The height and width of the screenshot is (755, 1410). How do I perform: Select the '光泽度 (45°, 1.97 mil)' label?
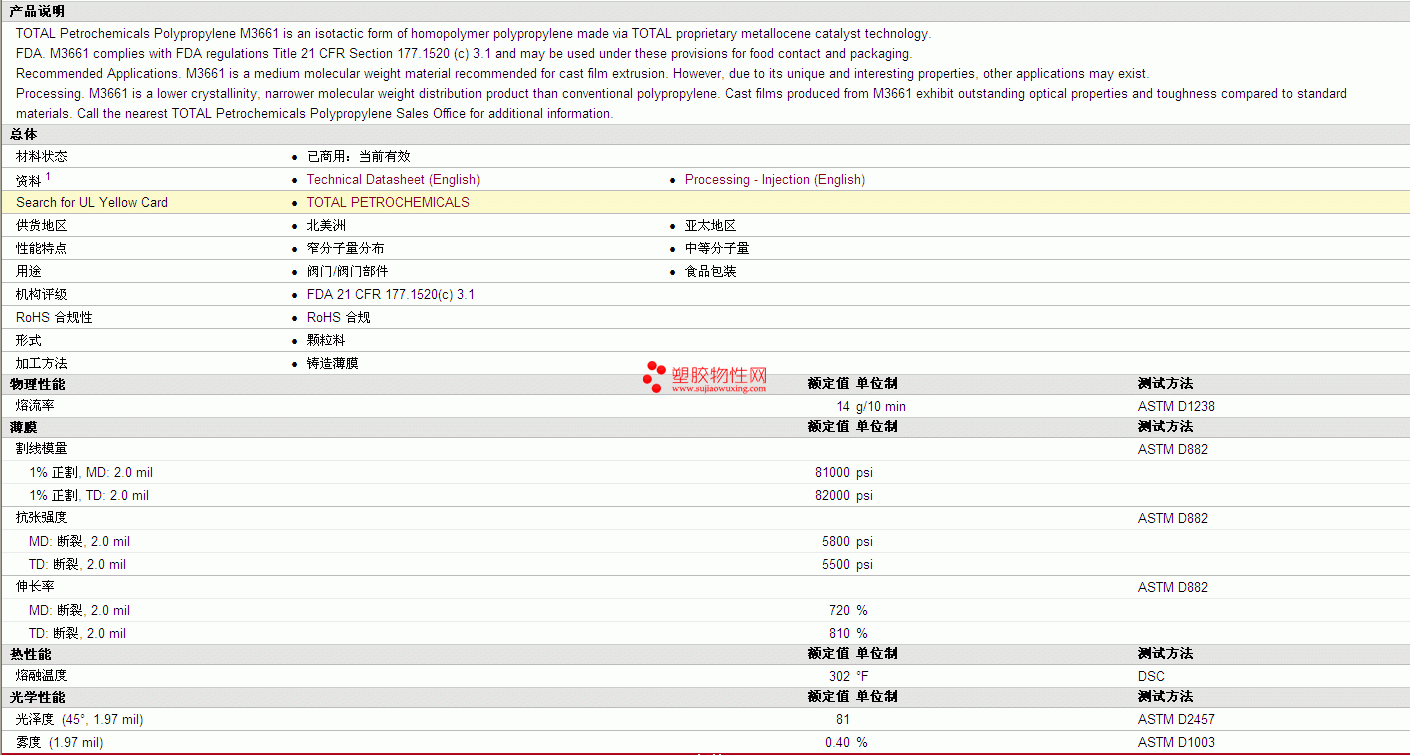pos(80,719)
